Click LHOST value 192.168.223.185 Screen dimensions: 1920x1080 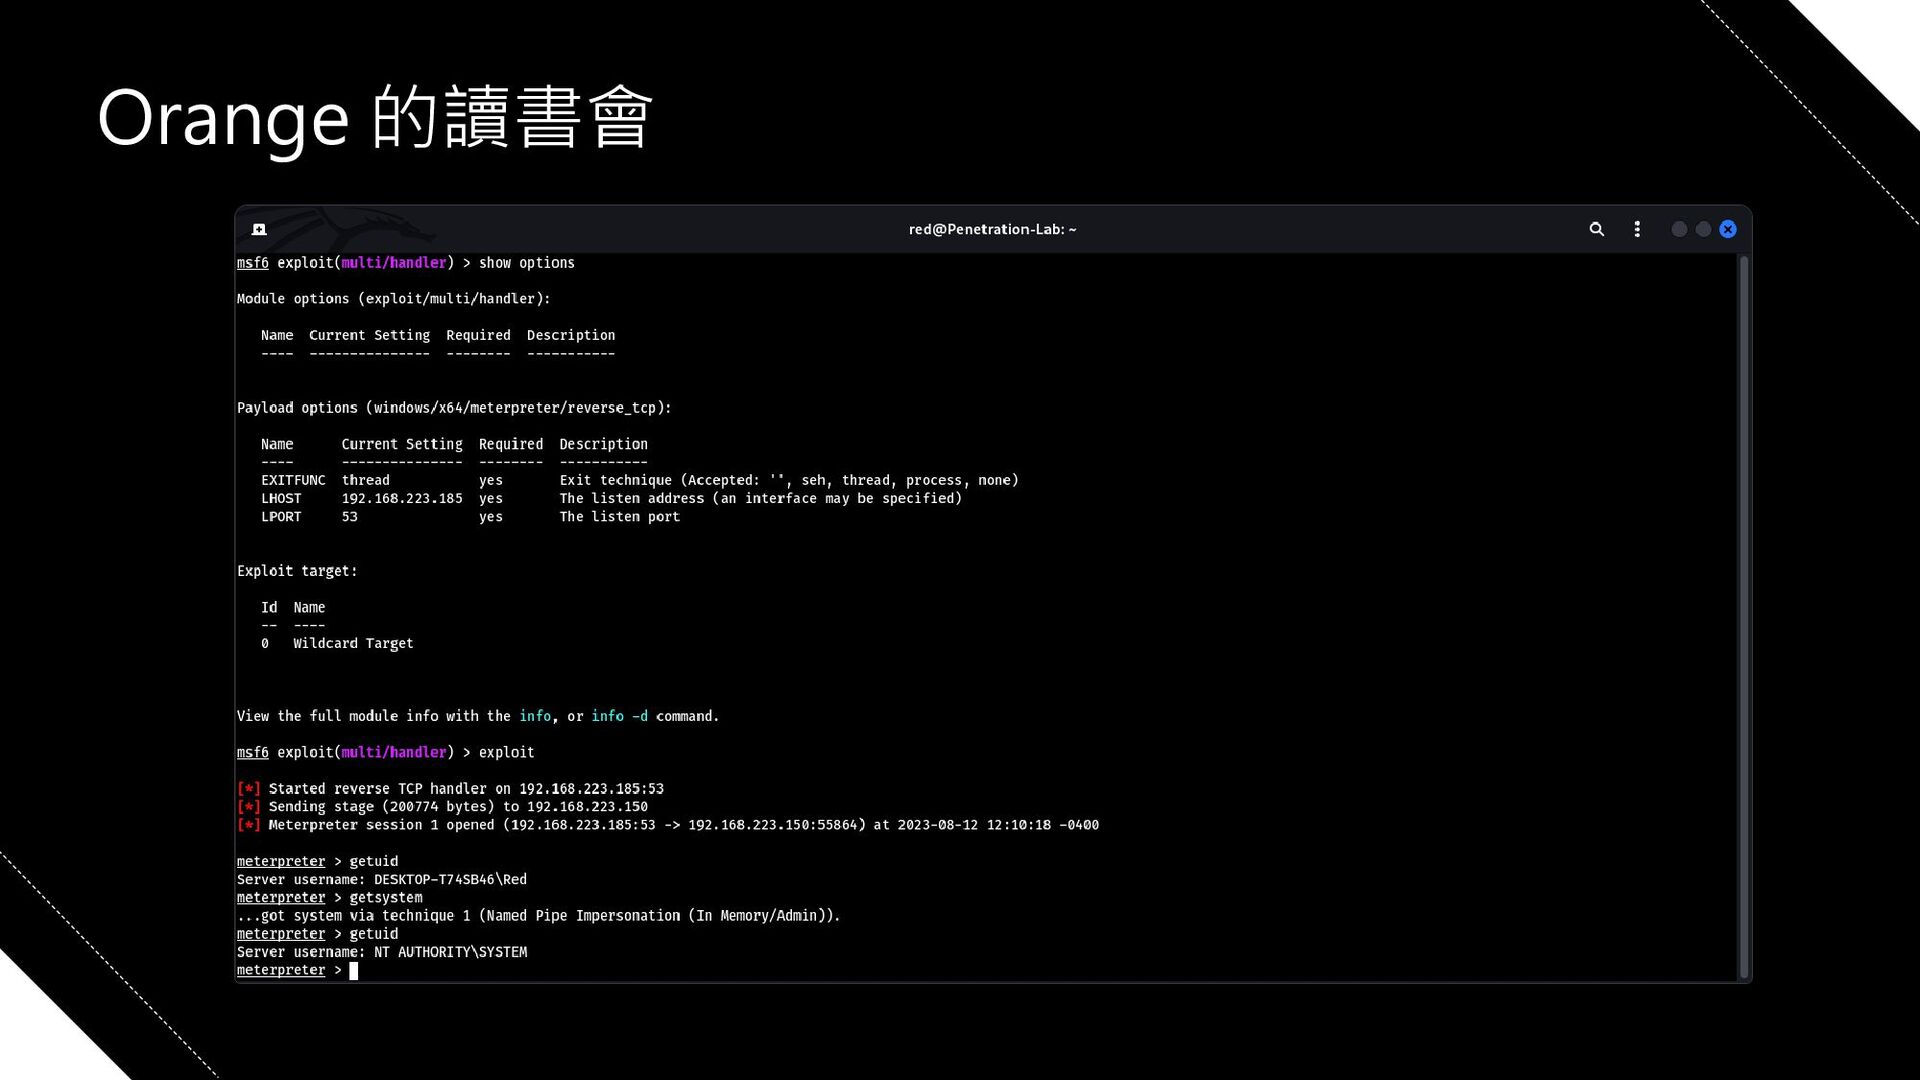tap(402, 498)
